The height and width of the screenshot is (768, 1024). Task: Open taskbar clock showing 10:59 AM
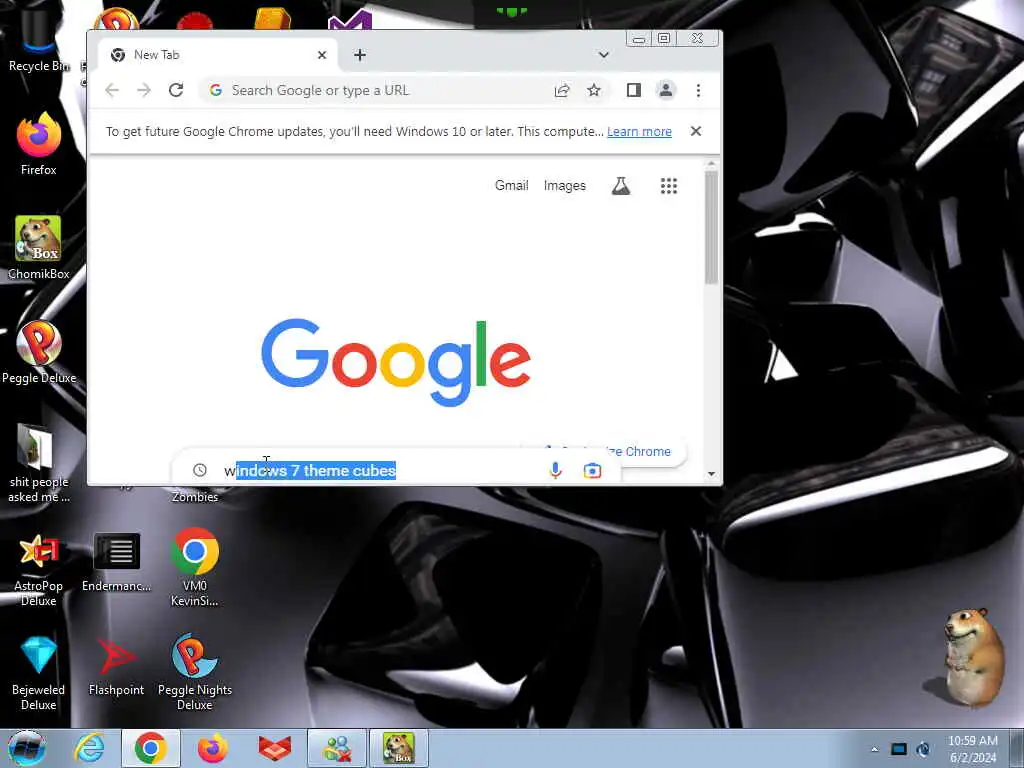coord(973,749)
